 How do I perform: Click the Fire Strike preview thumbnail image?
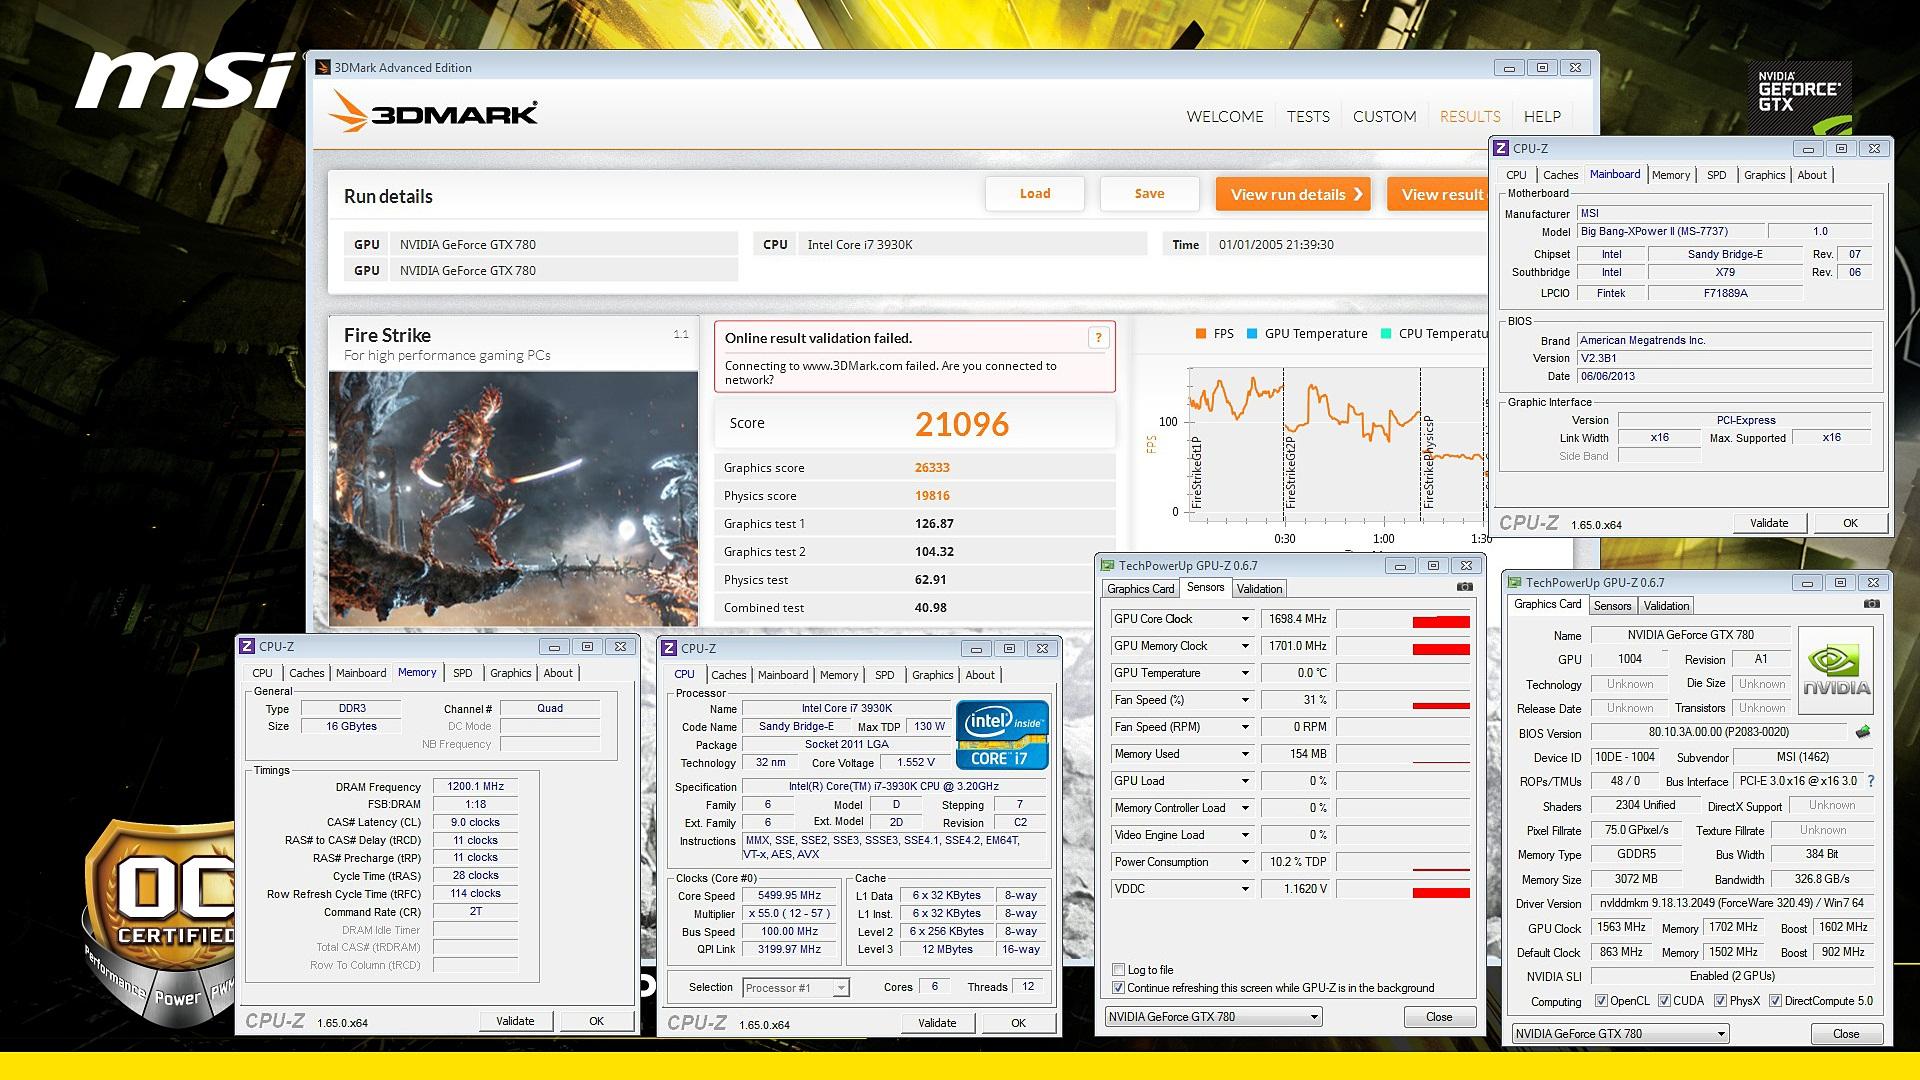click(x=513, y=498)
